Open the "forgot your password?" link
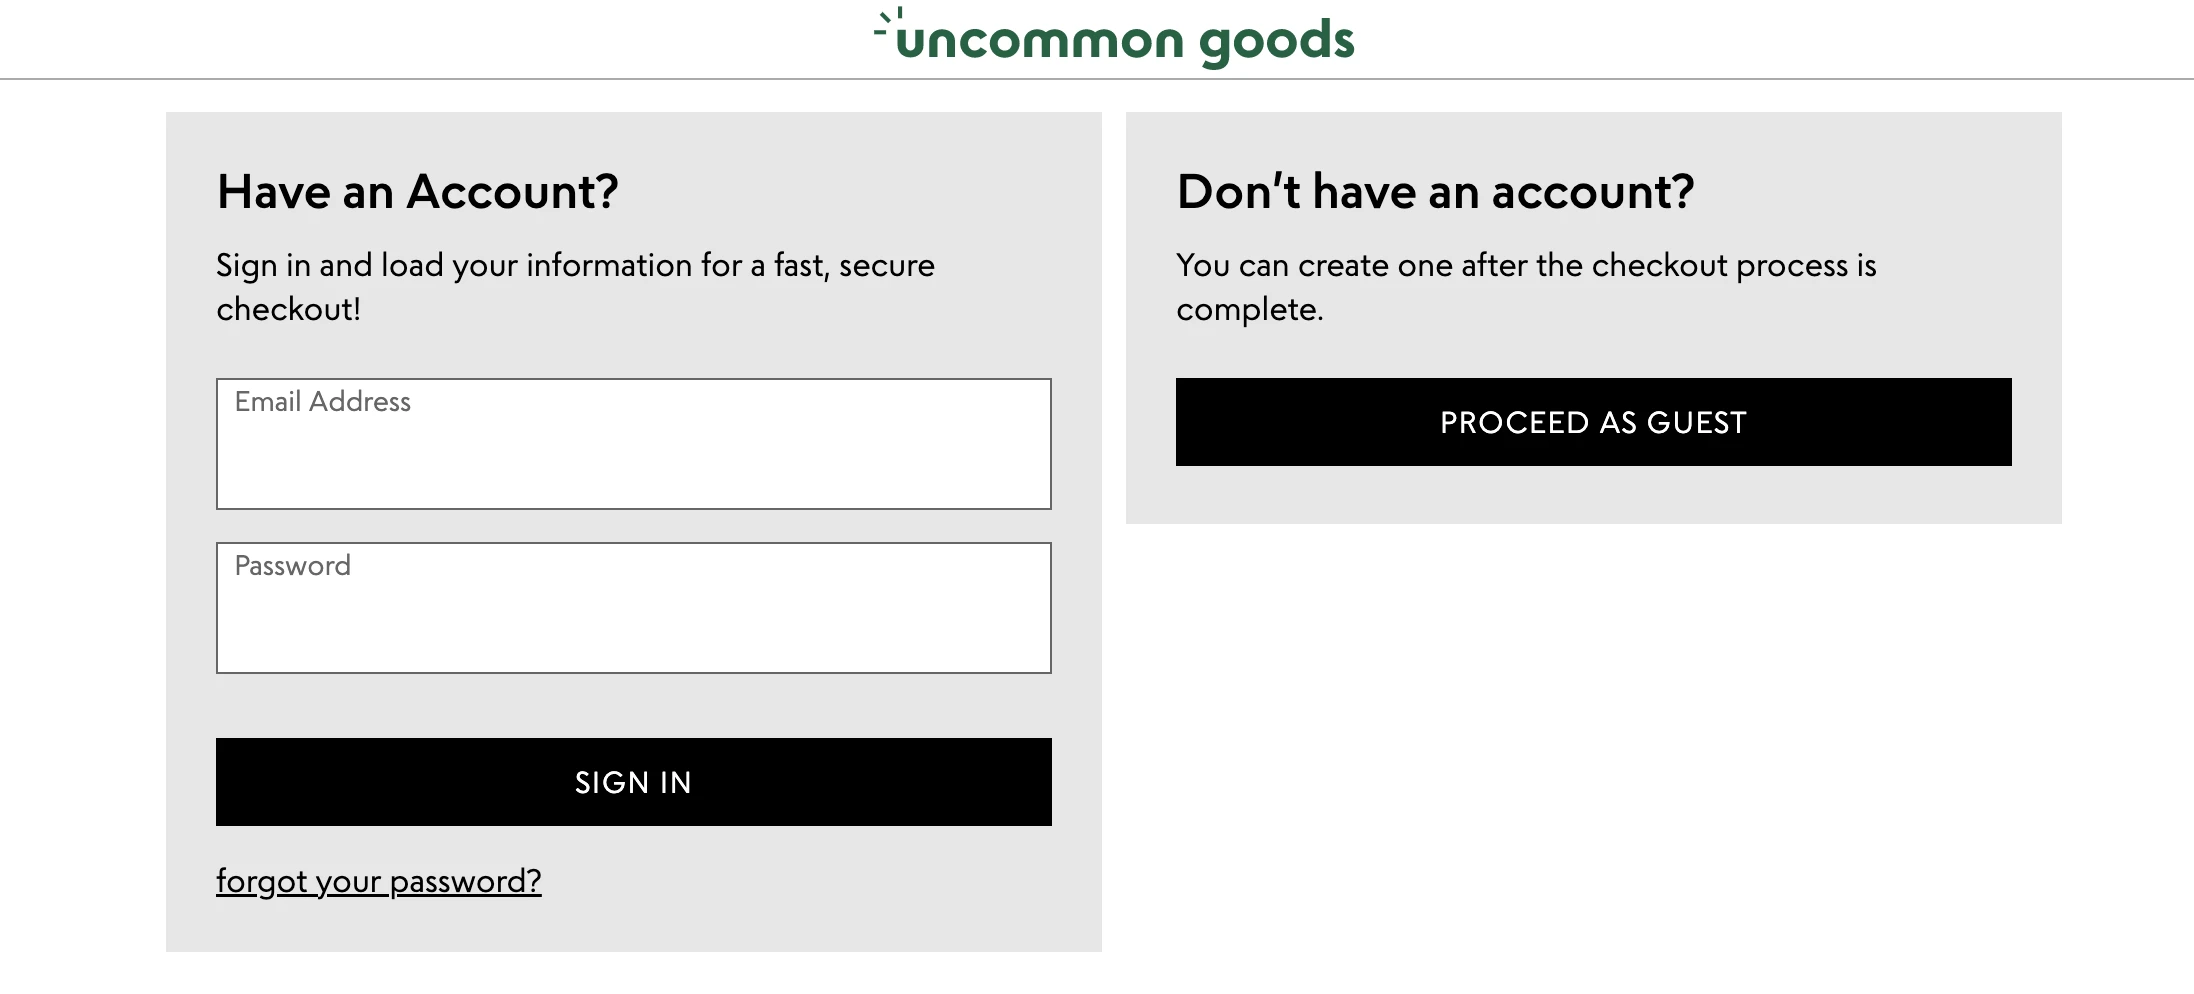 click(x=378, y=881)
